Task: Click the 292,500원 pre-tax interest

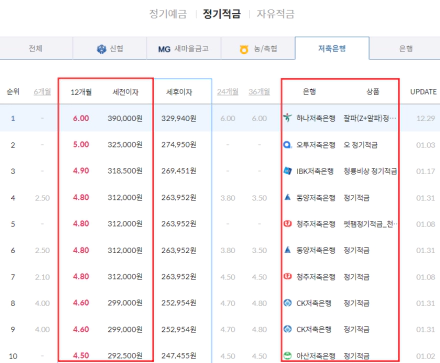Action: tap(125, 356)
